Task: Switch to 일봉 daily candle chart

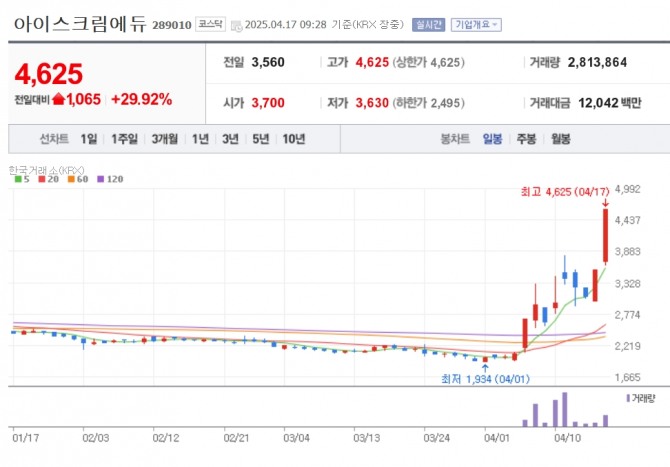Action: coord(492,139)
